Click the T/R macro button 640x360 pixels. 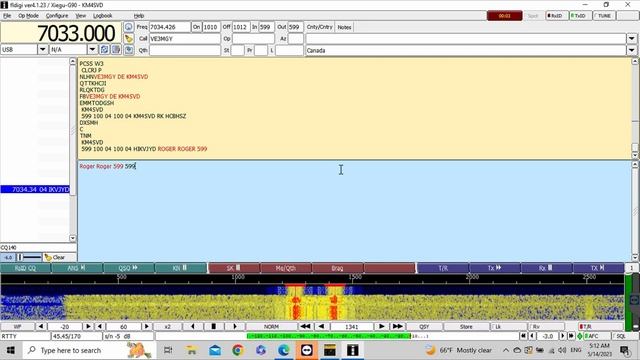click(x=443, y=268)
